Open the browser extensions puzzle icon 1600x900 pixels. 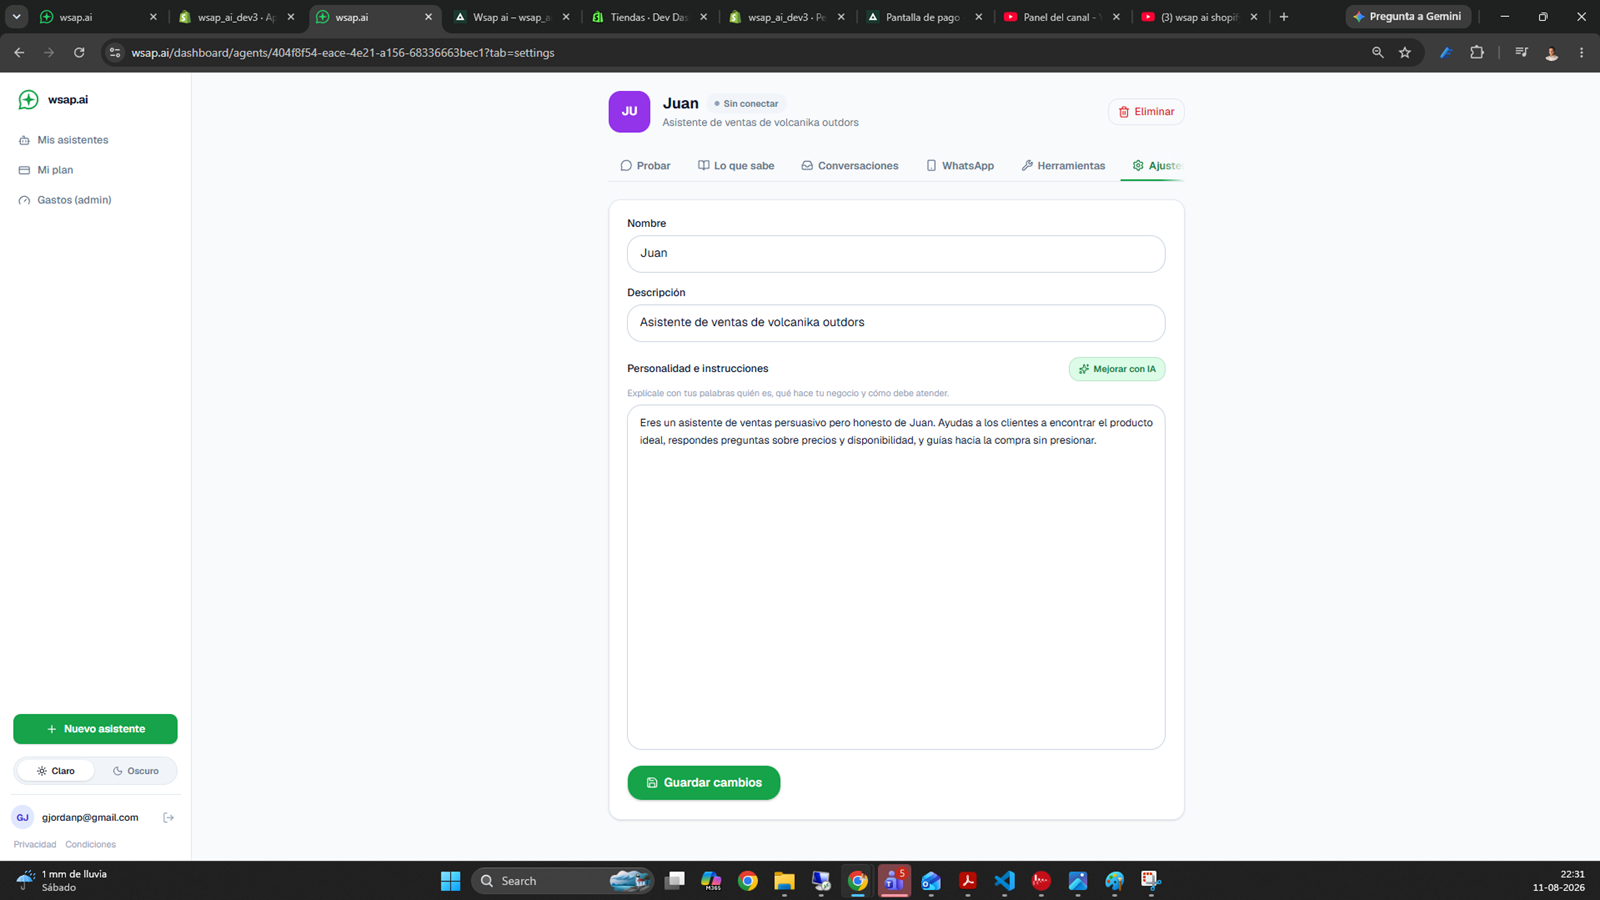click(x=1477, y=52)
